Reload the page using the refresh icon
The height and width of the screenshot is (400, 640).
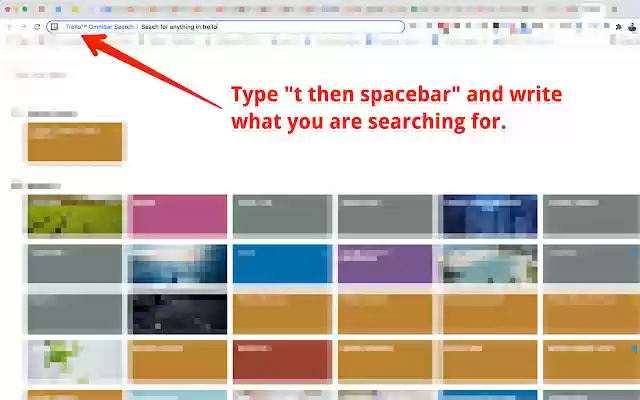37,27
